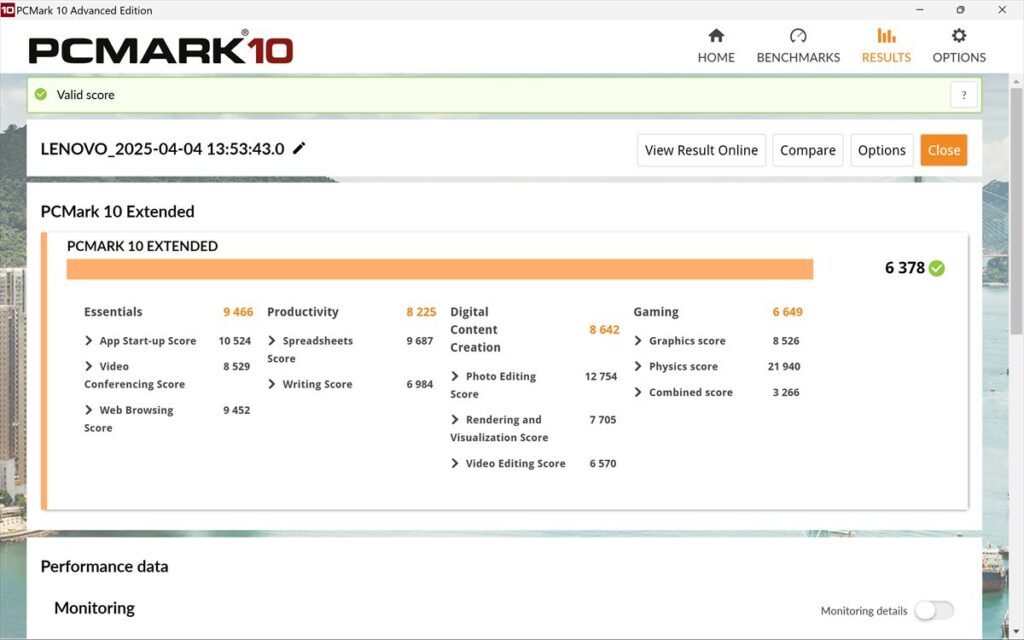Click Gaming score 6 649
The image size is (1024, 640).
pos(787,312)
